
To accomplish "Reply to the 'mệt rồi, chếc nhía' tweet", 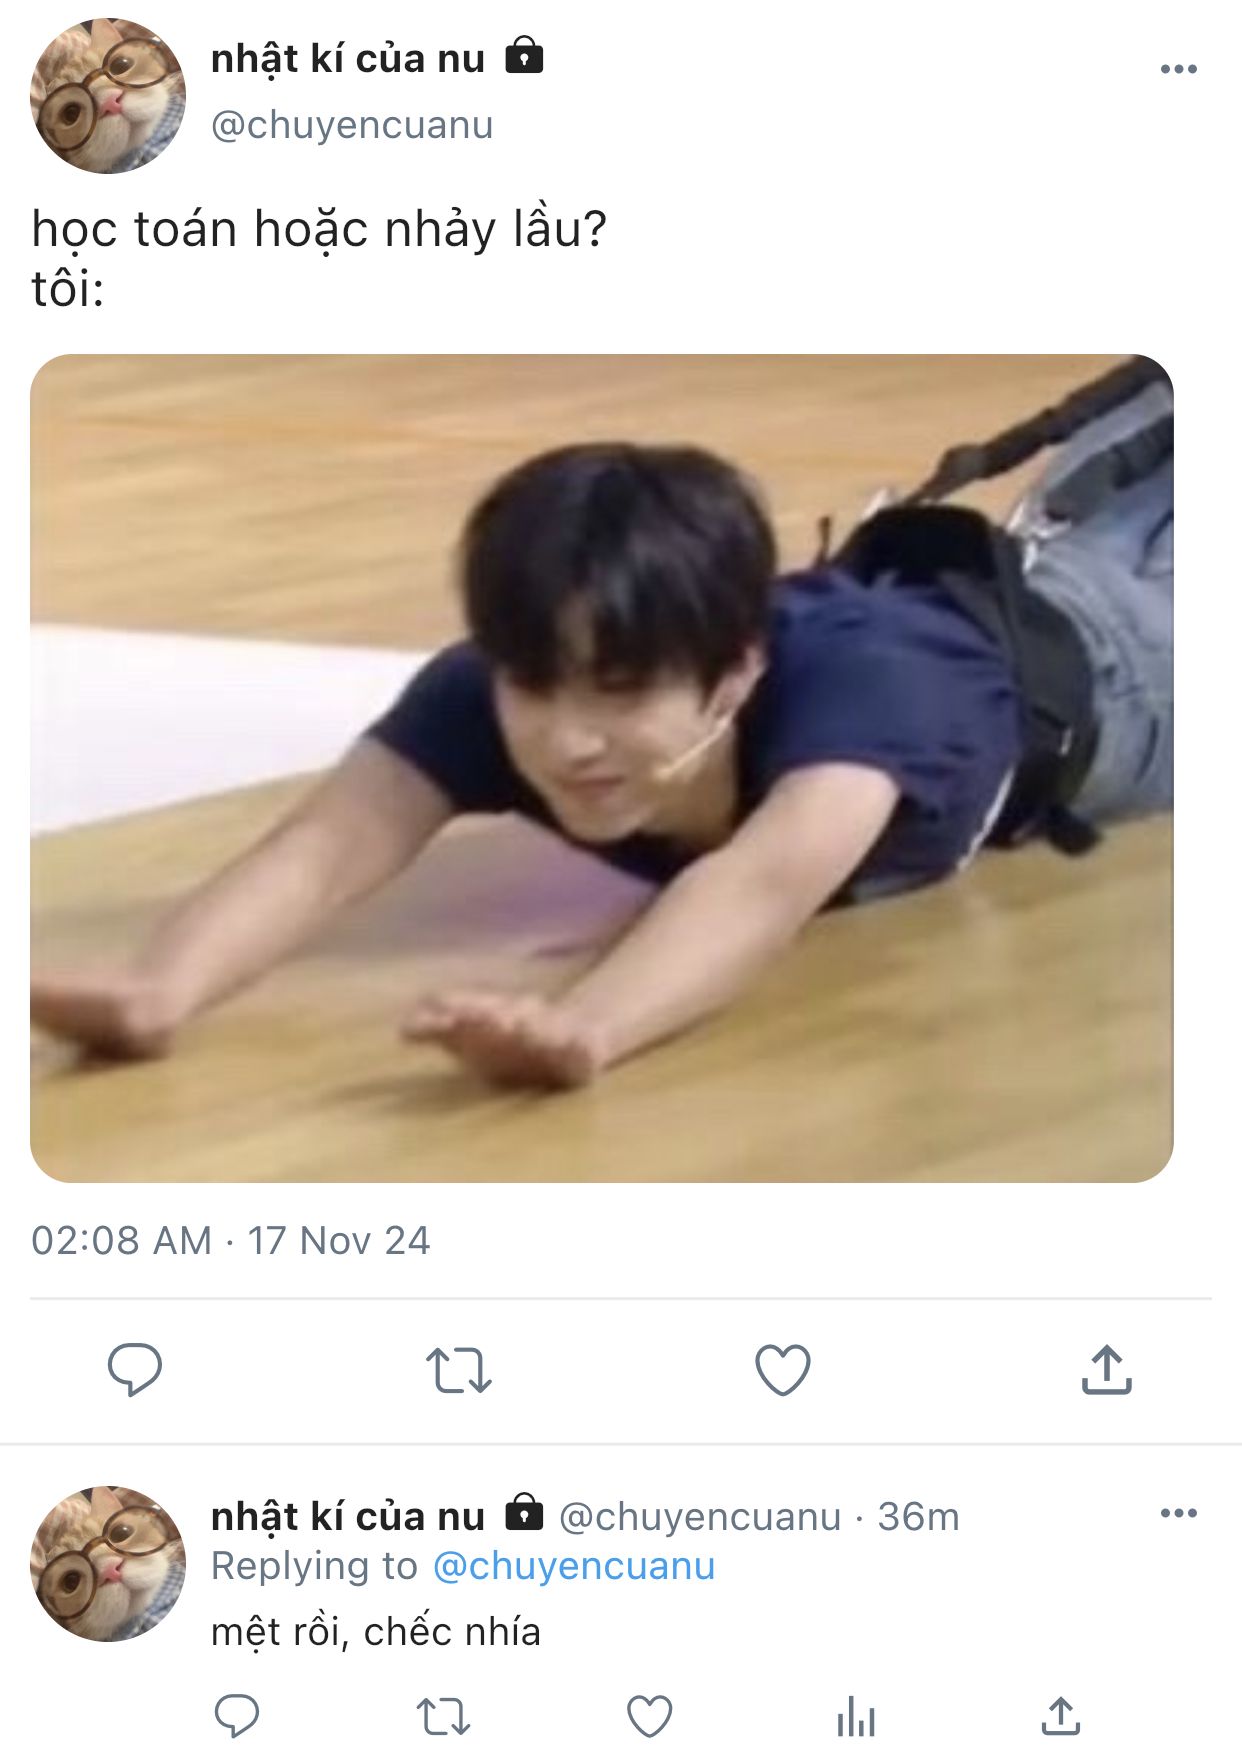I will coord(237,1716).
